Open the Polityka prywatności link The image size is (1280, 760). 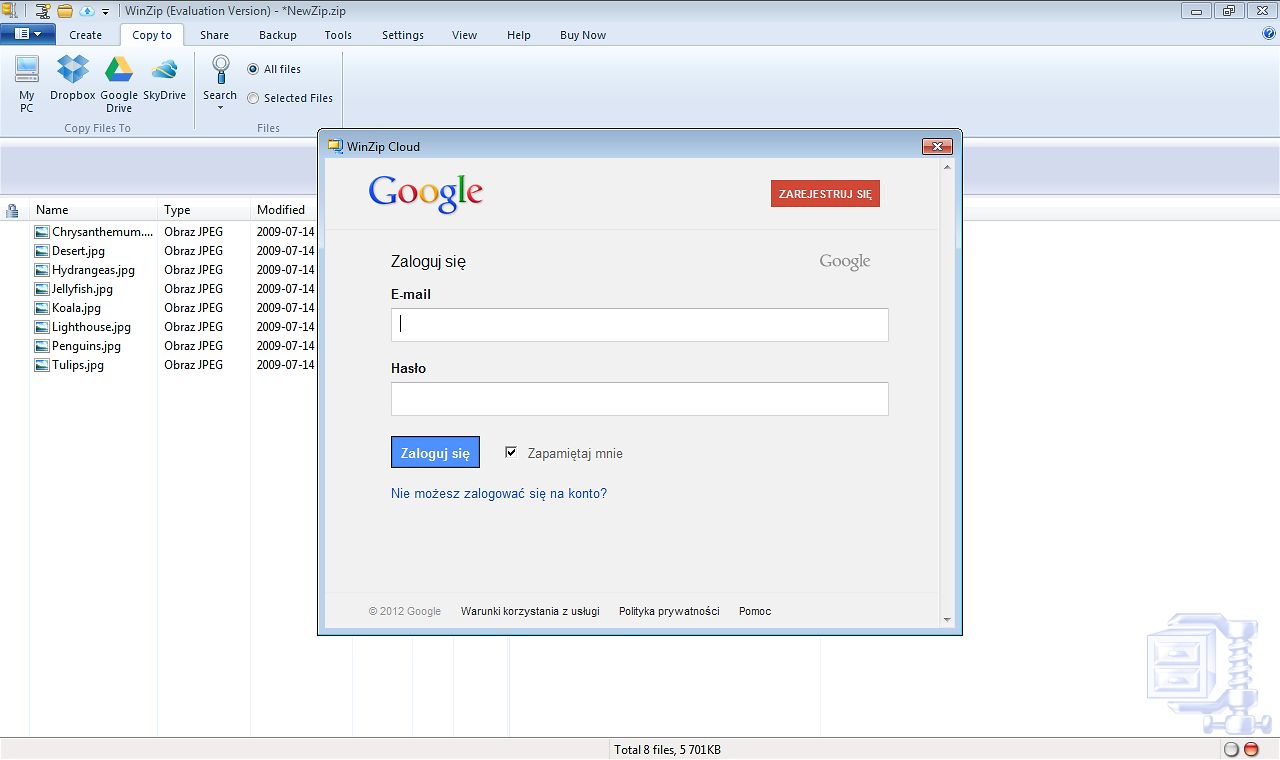[669, 611]
